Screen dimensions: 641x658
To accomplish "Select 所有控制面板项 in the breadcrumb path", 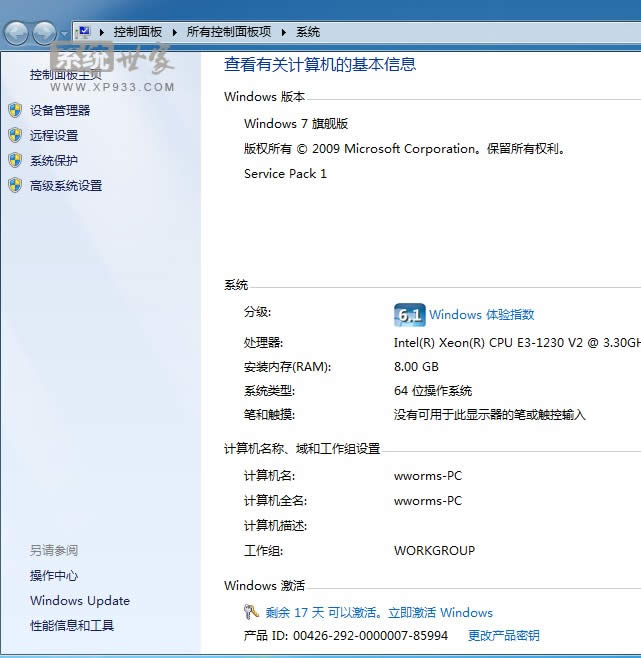I will click(228, 32).
